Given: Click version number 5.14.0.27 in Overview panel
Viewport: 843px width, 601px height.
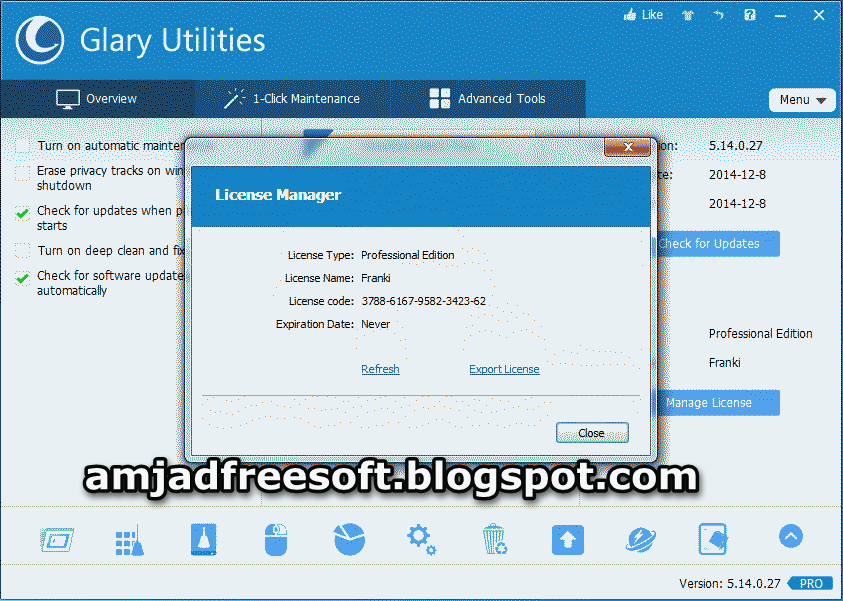Looking at the screenshot, I should click(735, 146).
